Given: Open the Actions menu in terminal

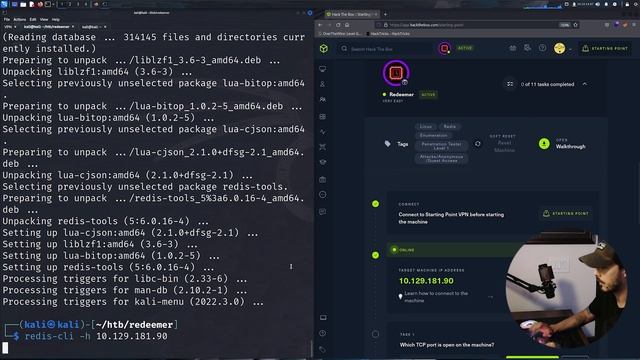Looking at the screenshot, I should coord(19,20).
